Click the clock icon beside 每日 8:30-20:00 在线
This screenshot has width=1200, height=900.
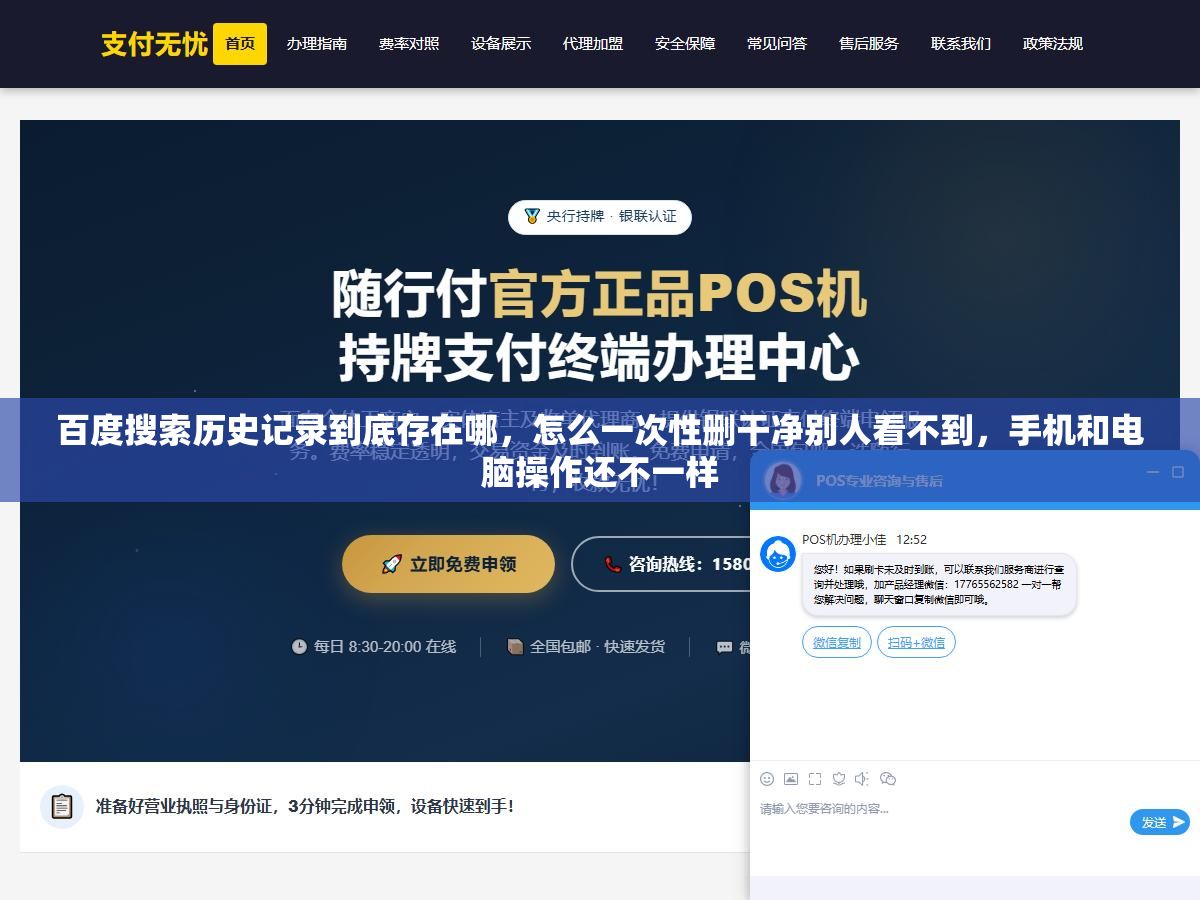point(299,647)
